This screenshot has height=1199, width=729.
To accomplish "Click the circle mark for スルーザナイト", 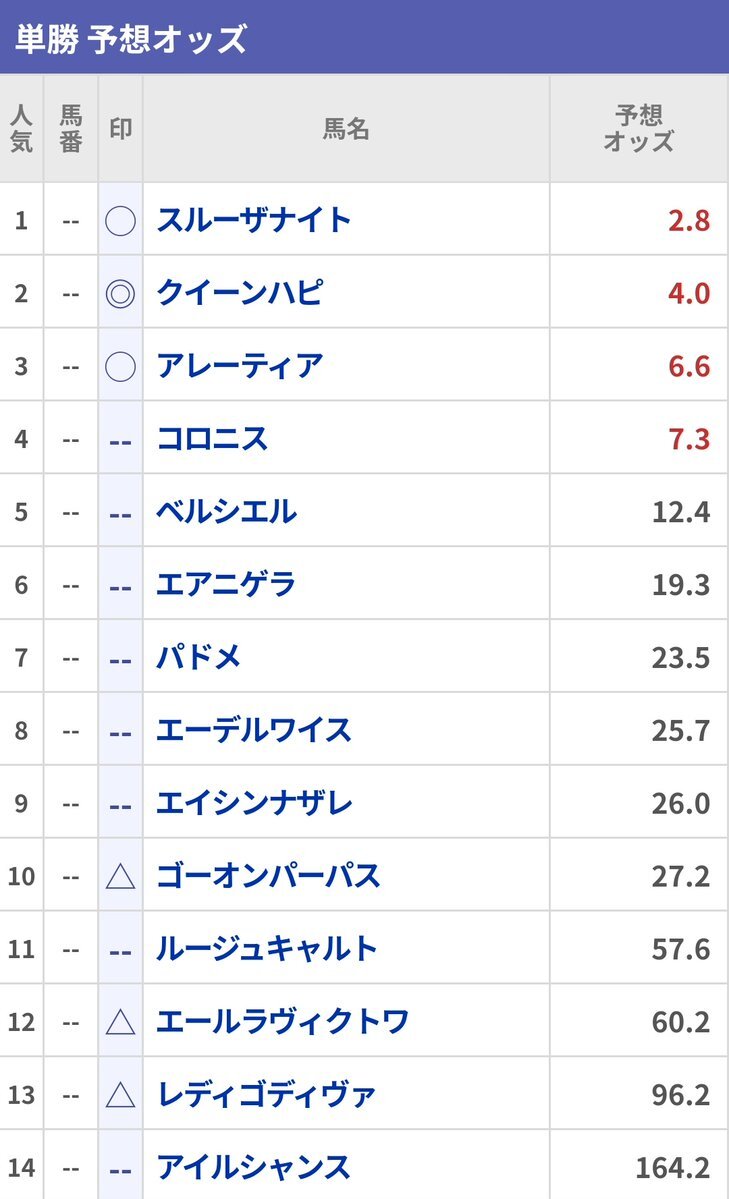I will pyautogui.click(x=120, y=221).
